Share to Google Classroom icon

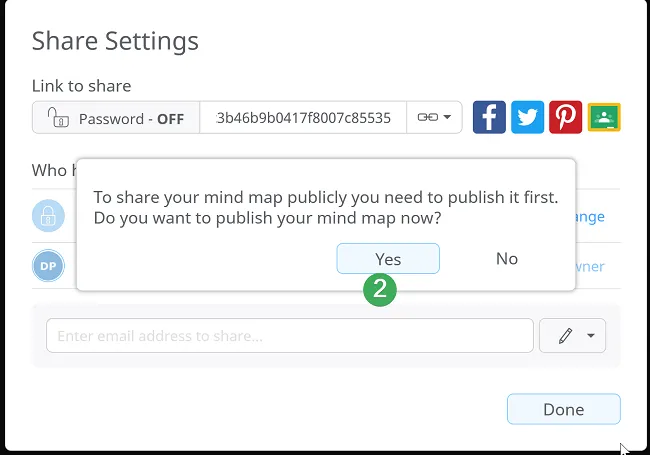(x=604, y=117)
